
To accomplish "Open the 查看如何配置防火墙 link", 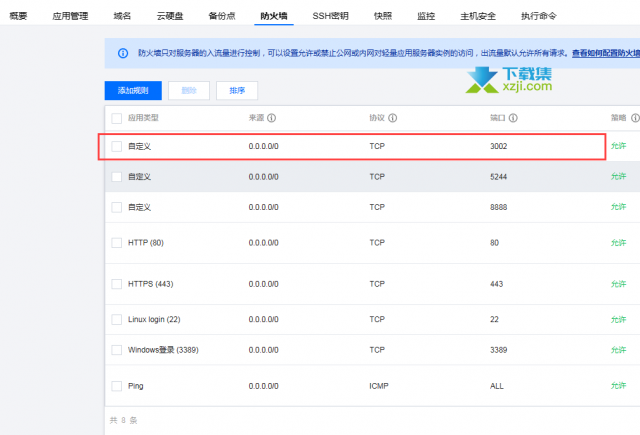I will point(606,53).
